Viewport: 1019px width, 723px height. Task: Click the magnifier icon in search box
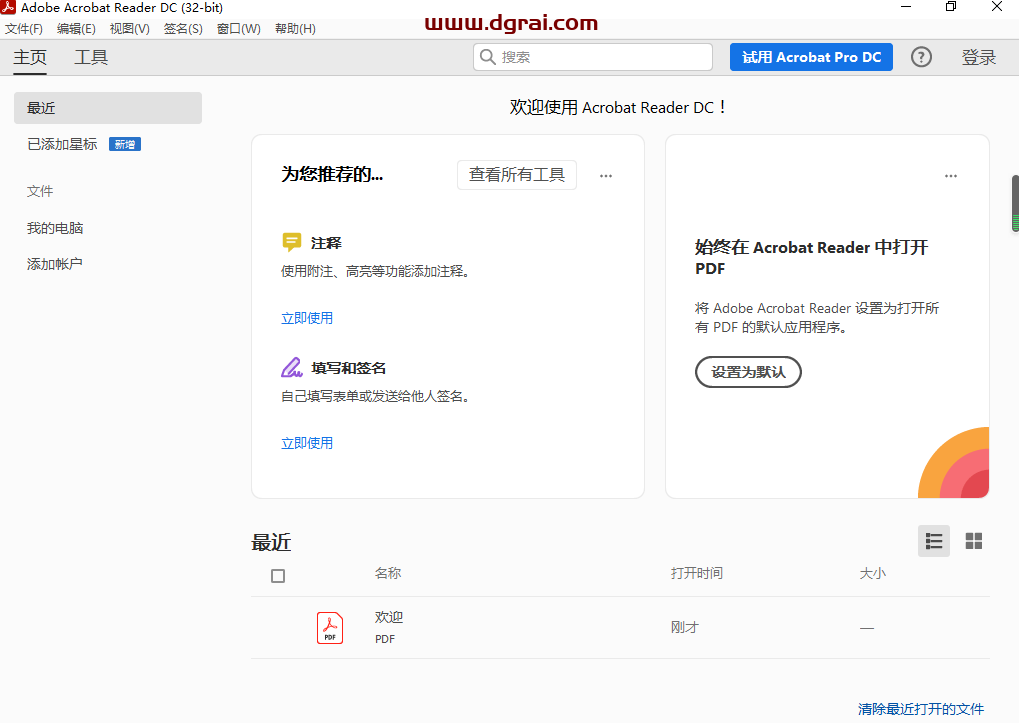point(488,57)
